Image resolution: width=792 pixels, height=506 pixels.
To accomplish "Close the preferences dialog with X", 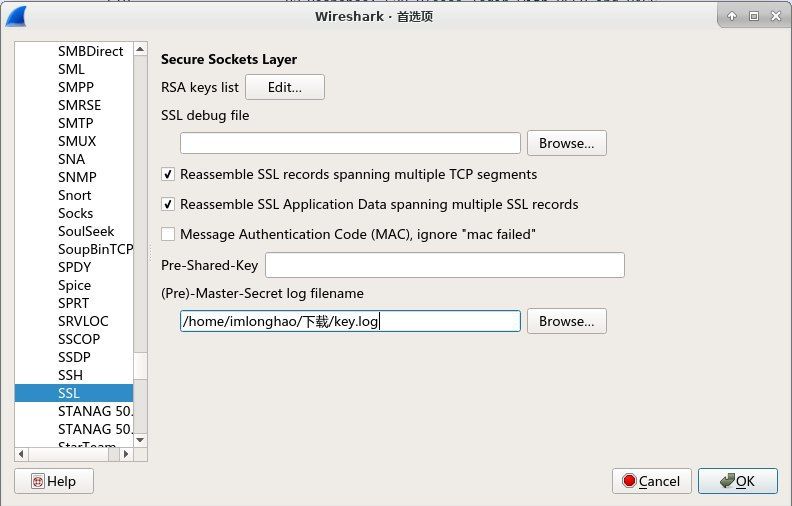I will tap(775, 16).
